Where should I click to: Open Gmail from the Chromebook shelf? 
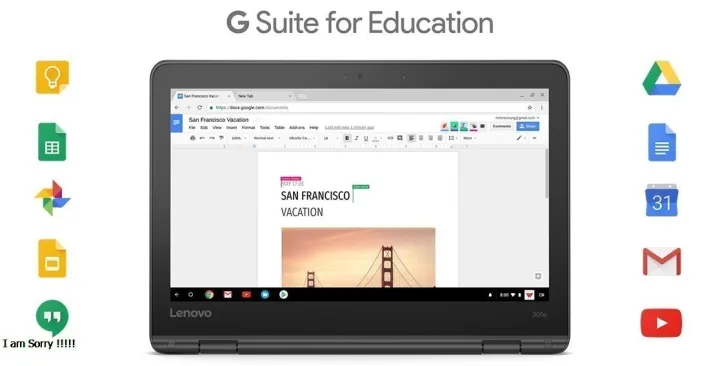[x=228, y=295]
